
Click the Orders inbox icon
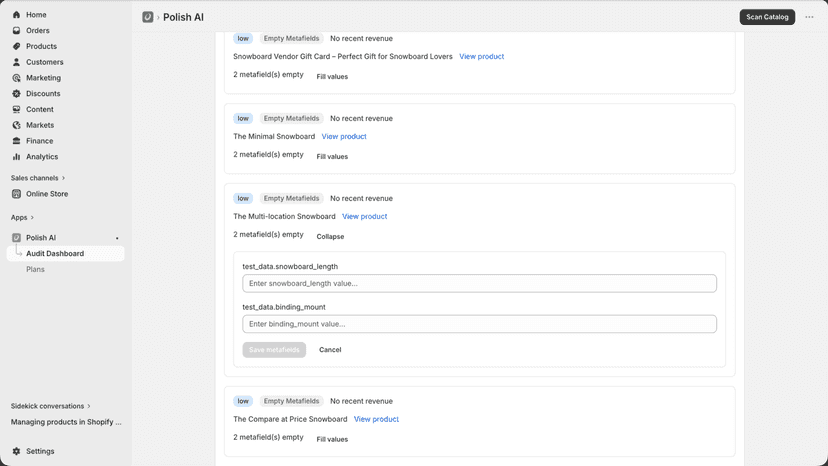point(16,31)
